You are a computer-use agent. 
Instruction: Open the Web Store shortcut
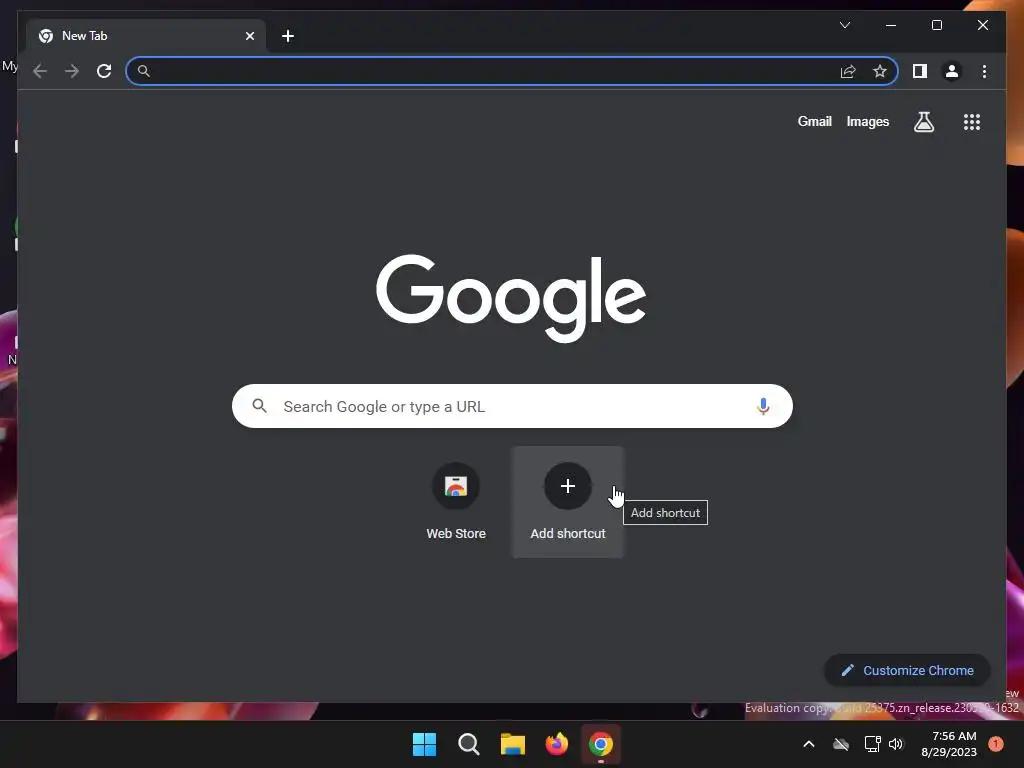tap(456, 502)
